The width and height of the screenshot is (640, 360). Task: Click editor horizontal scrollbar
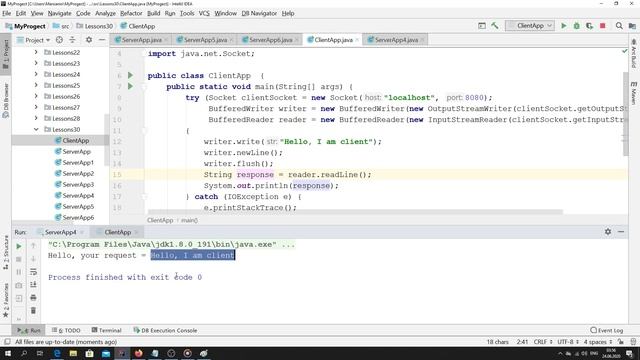tap(355, 212)
